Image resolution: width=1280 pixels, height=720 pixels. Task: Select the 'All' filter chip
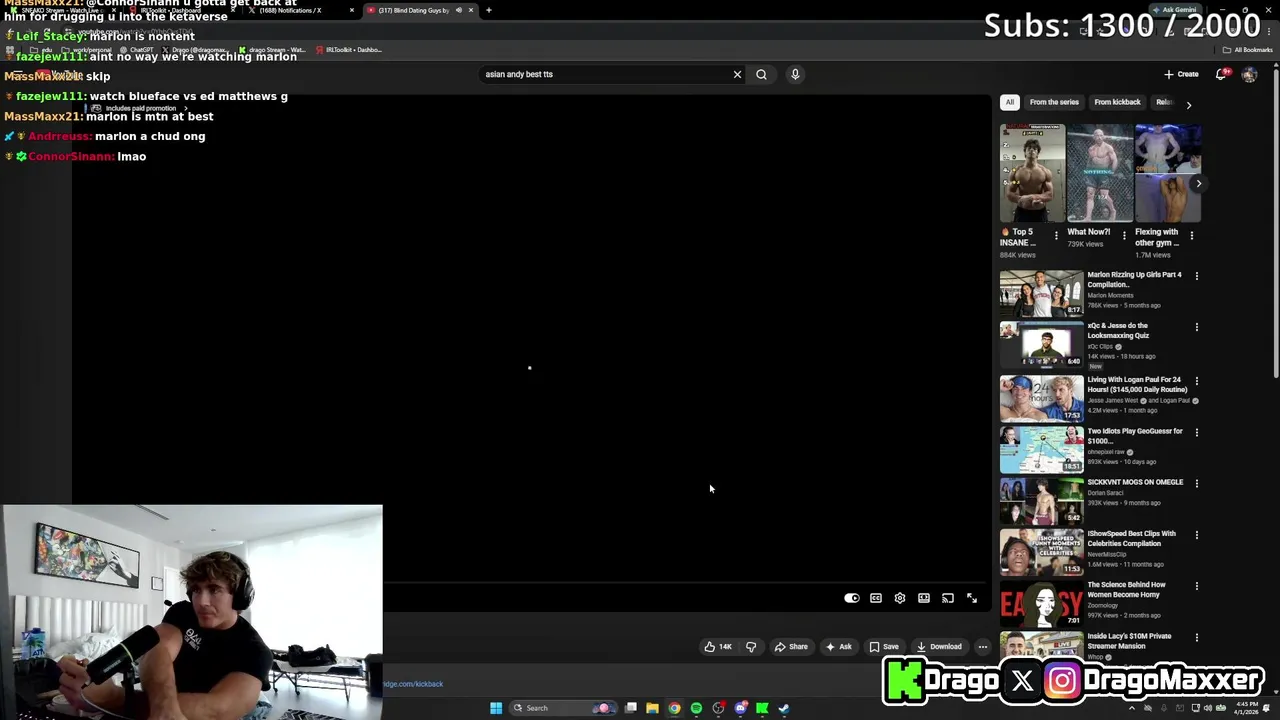click(x=1010, y=102)
